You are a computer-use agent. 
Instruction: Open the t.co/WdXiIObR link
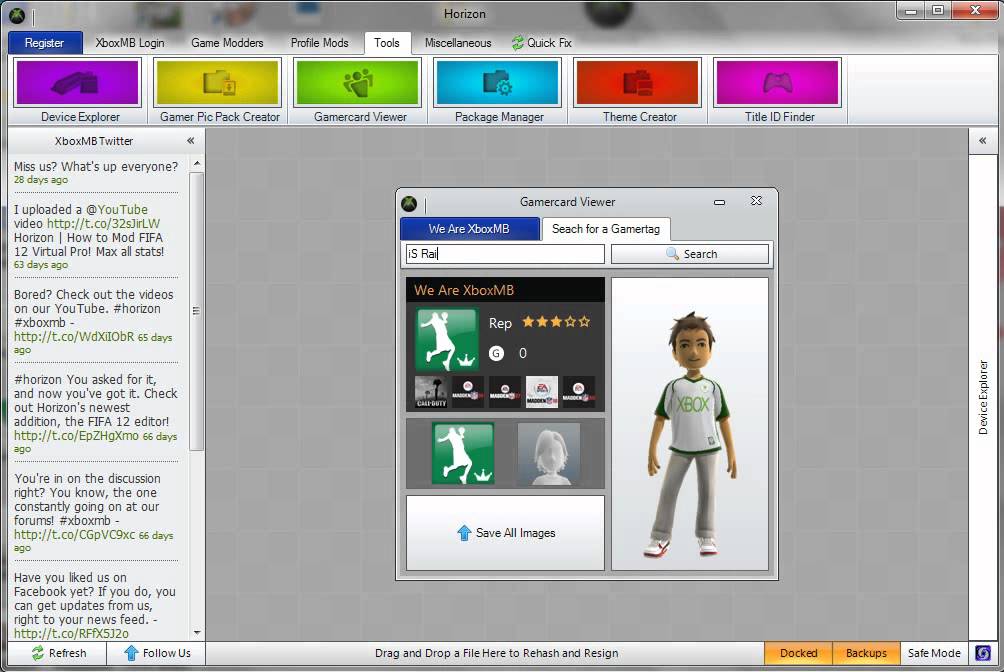pos(74,336)
